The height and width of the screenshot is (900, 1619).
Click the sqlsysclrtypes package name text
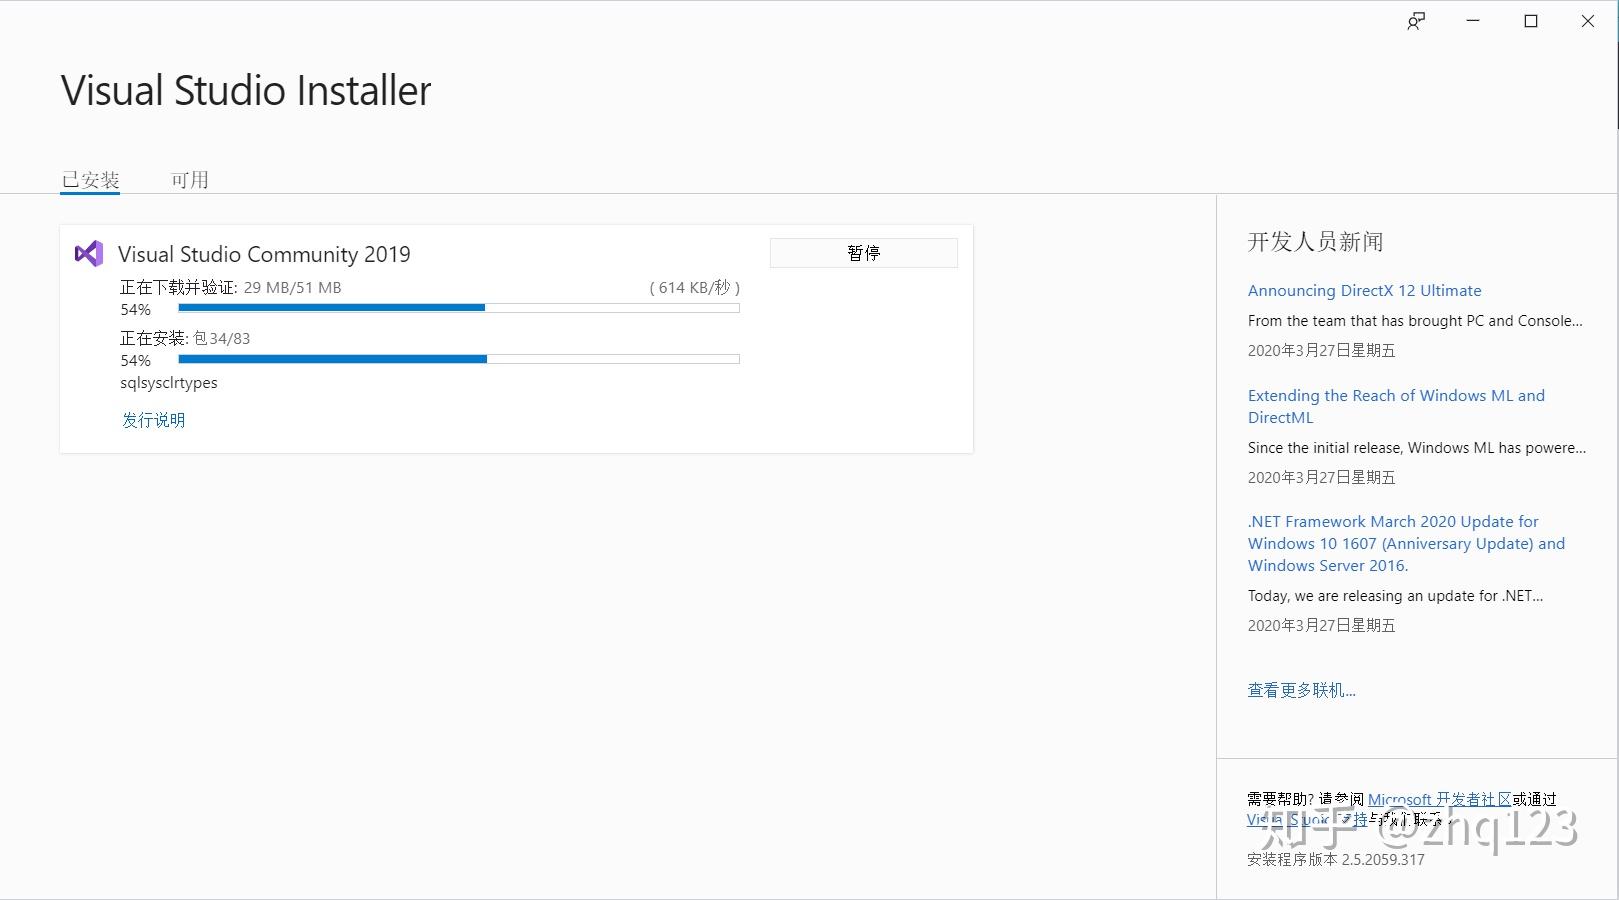(168, 382)
